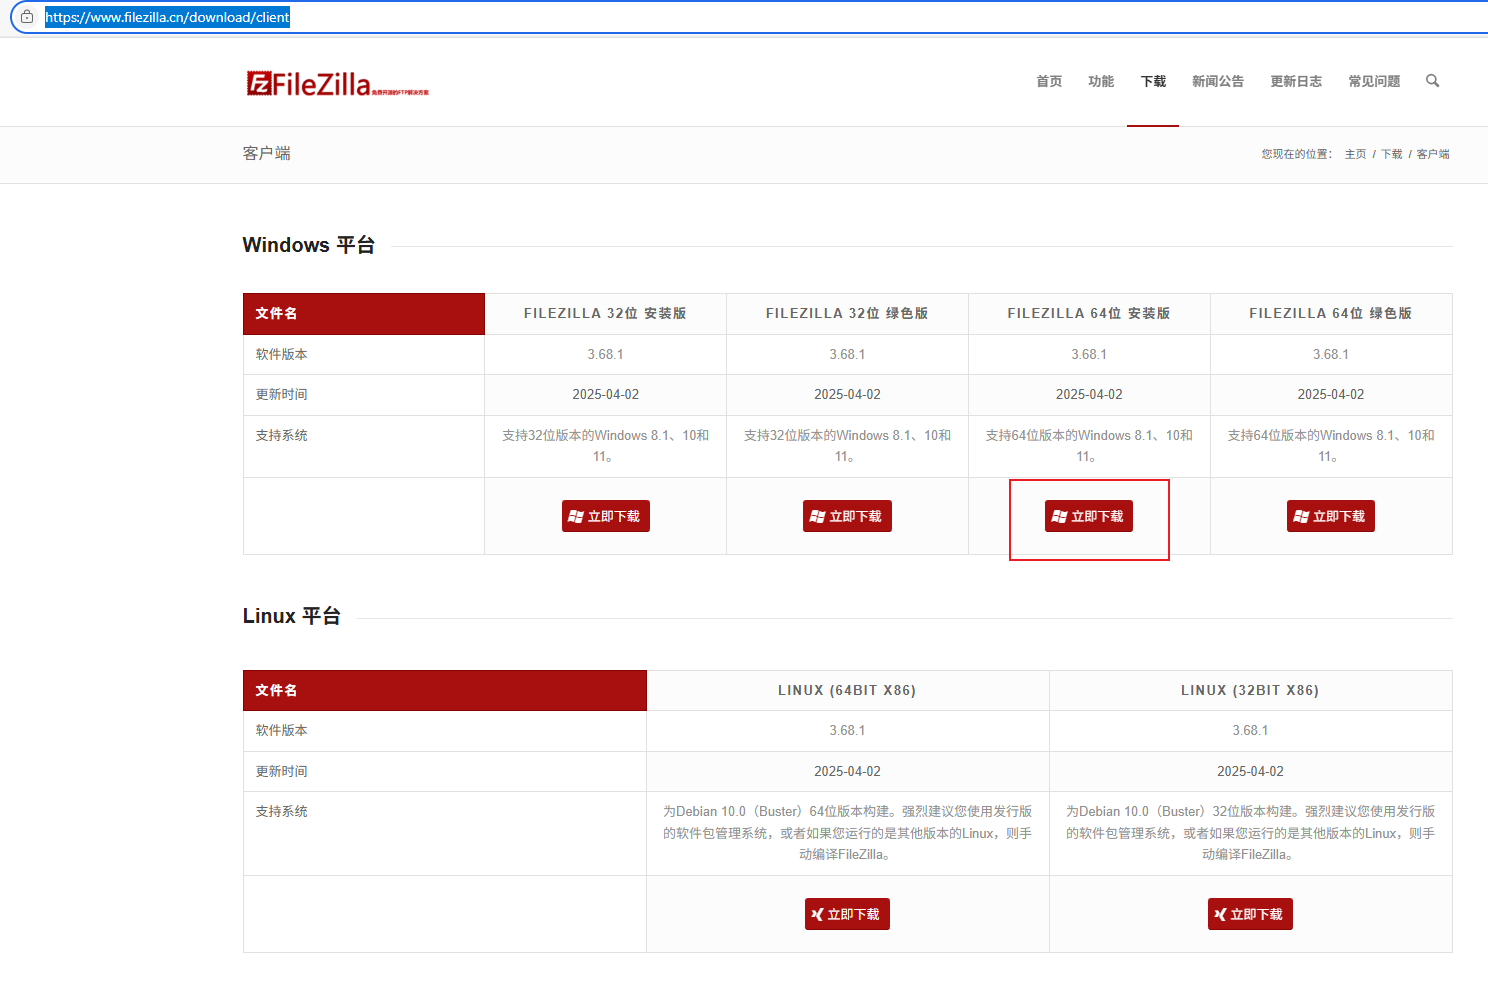
Task: Download FileZilla 32位 安装版 for Windows
Action: 606,516
